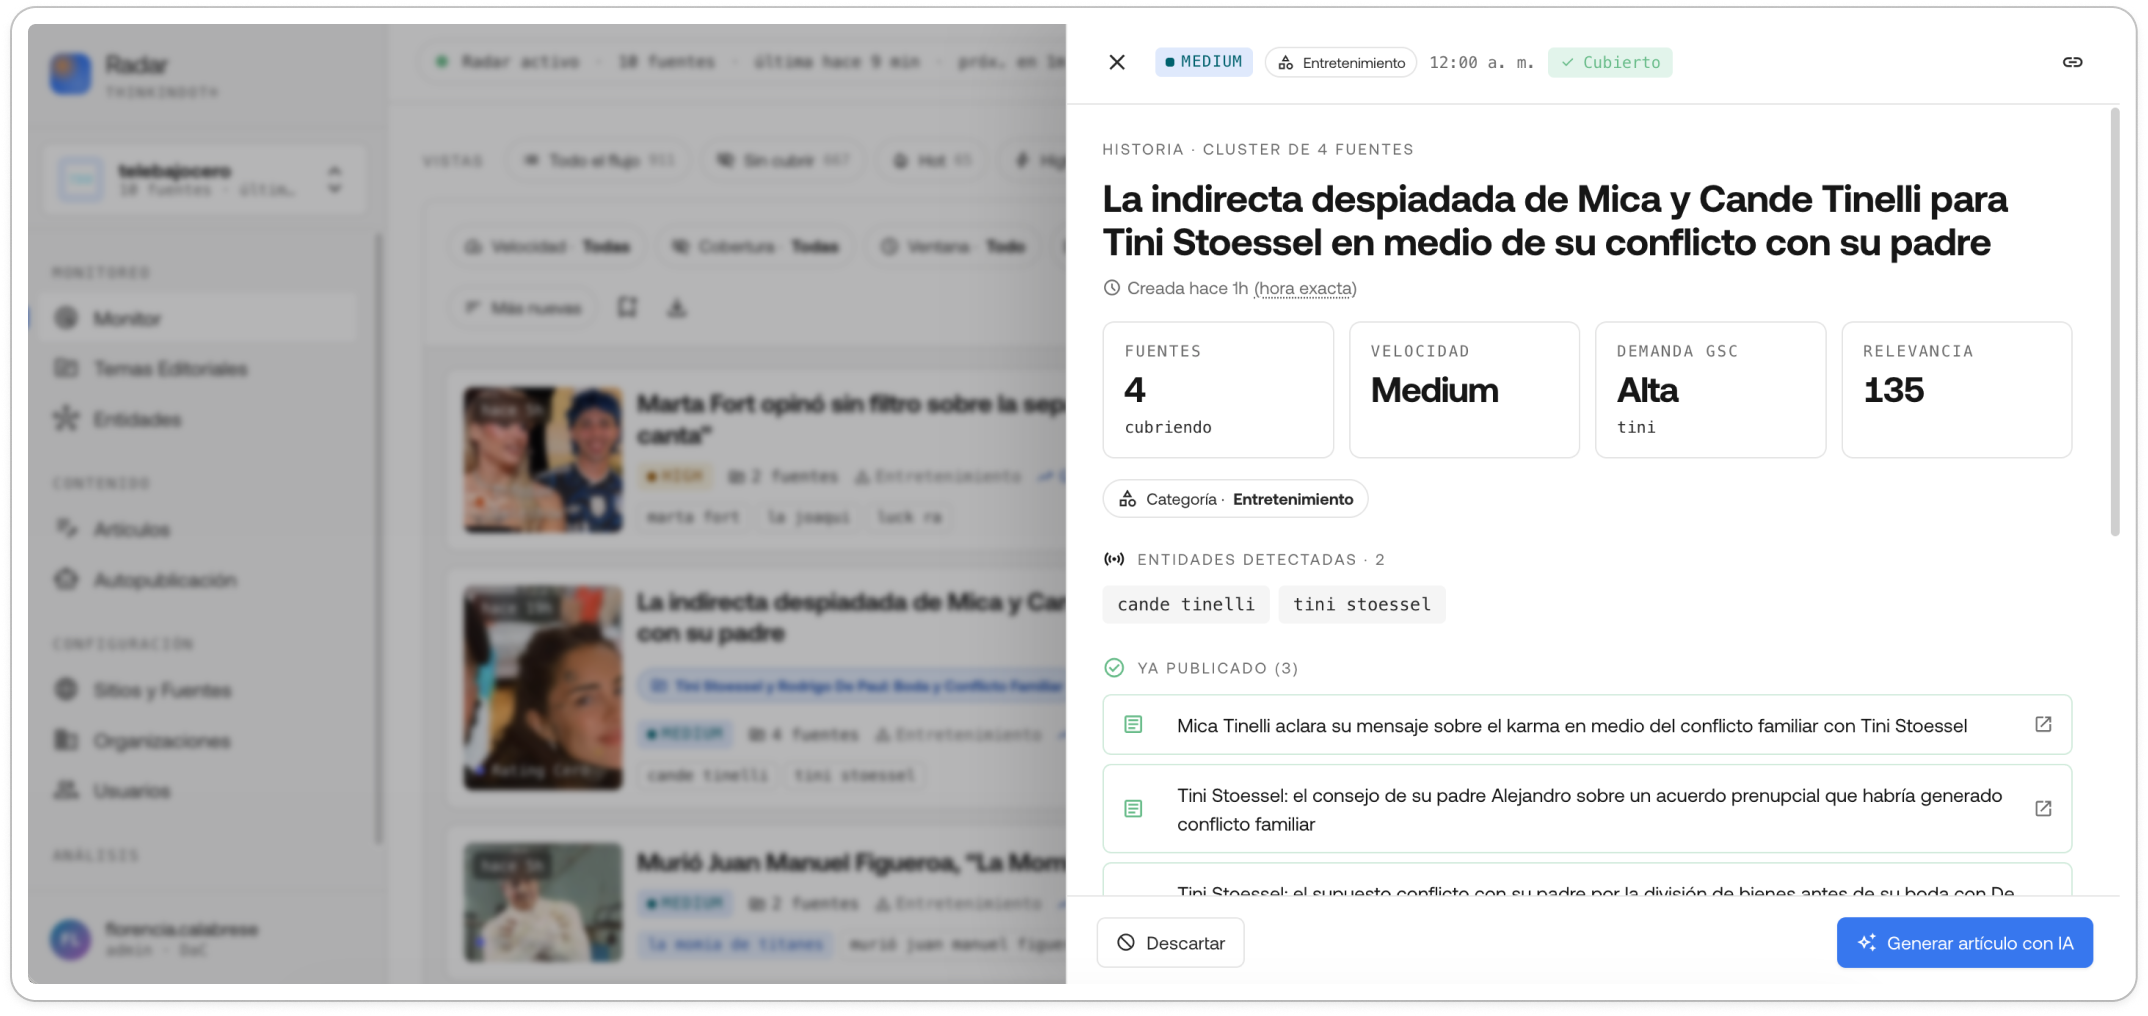Click the detail panel vertical scrollbar

pyautogui.click(x=2114, y=322)
